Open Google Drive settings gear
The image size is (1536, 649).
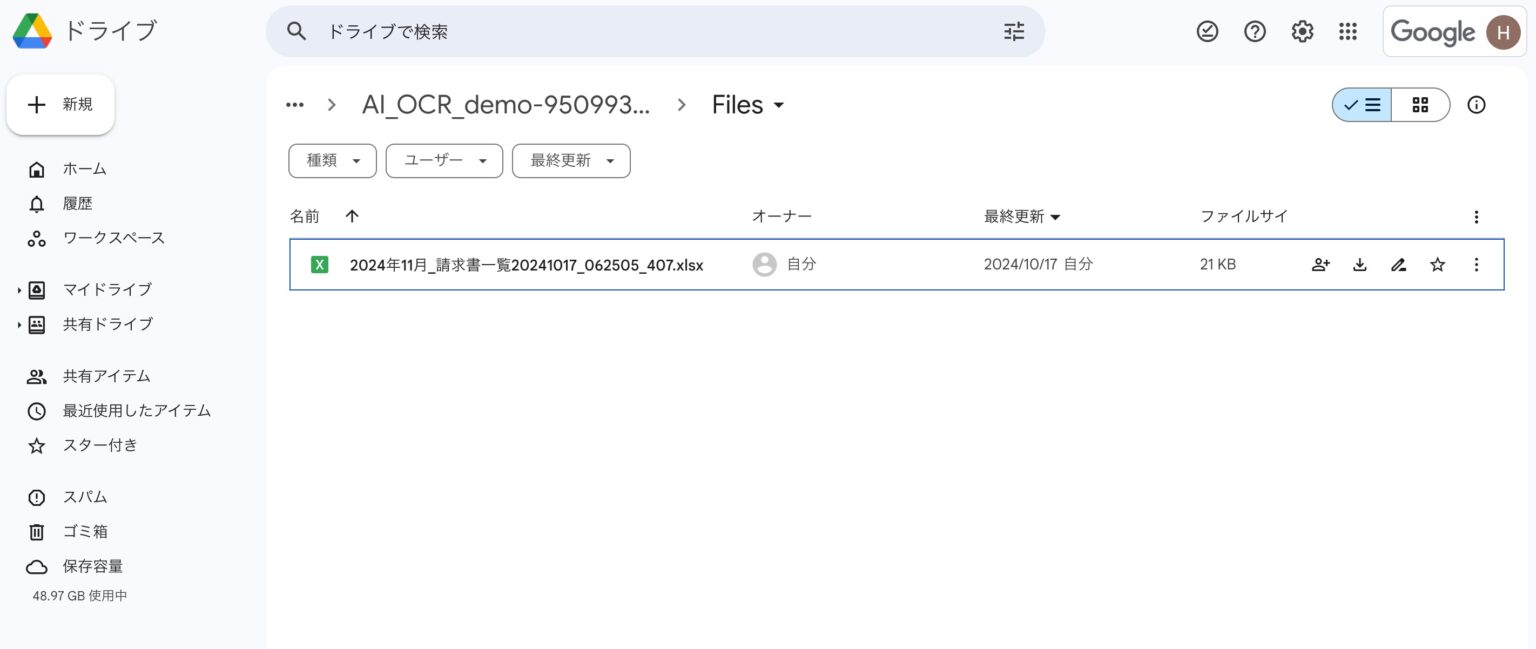pyautogui.click(x=1302, y=31)
